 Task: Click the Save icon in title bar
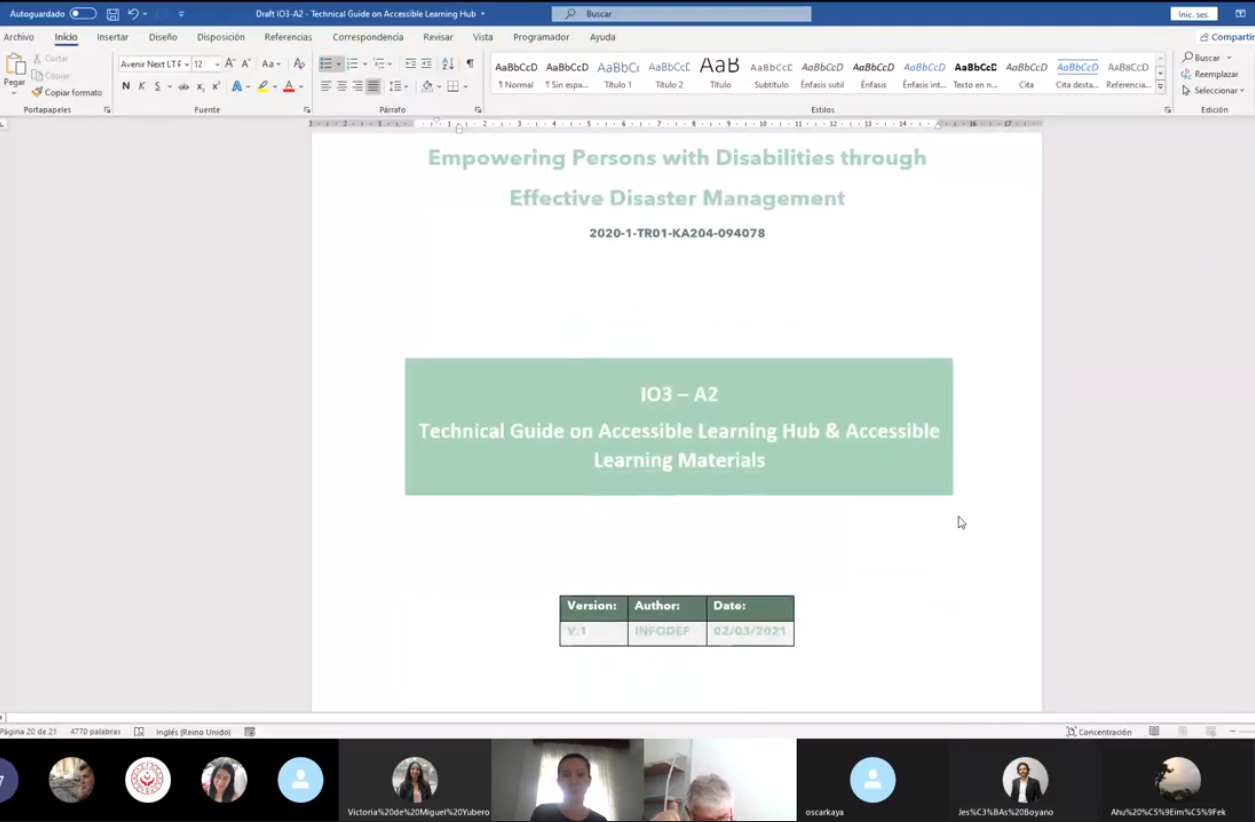[113, 14]
